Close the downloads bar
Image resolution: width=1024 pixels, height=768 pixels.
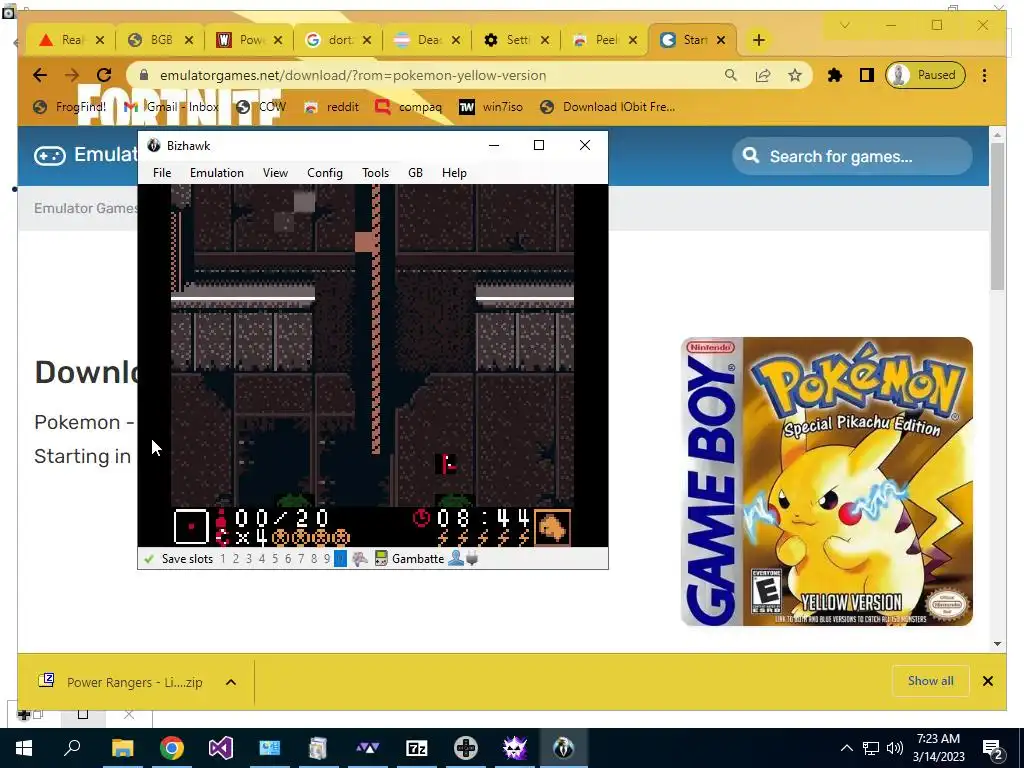(988, 681)
